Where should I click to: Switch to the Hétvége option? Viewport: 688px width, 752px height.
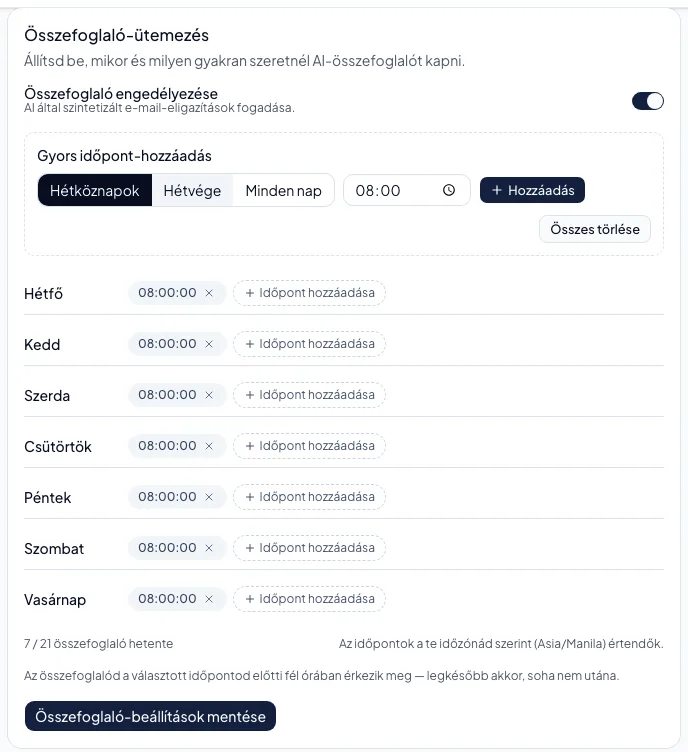coord(192,190)
